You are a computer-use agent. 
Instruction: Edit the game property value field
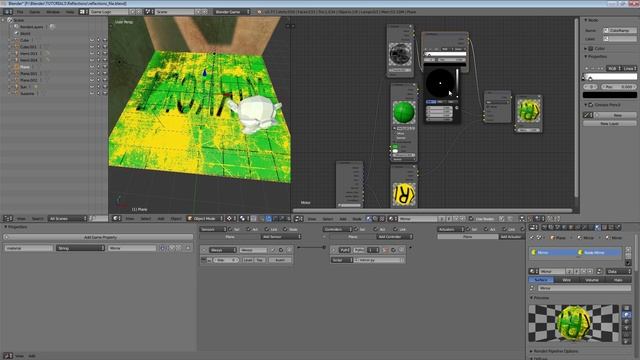(132, 248)
